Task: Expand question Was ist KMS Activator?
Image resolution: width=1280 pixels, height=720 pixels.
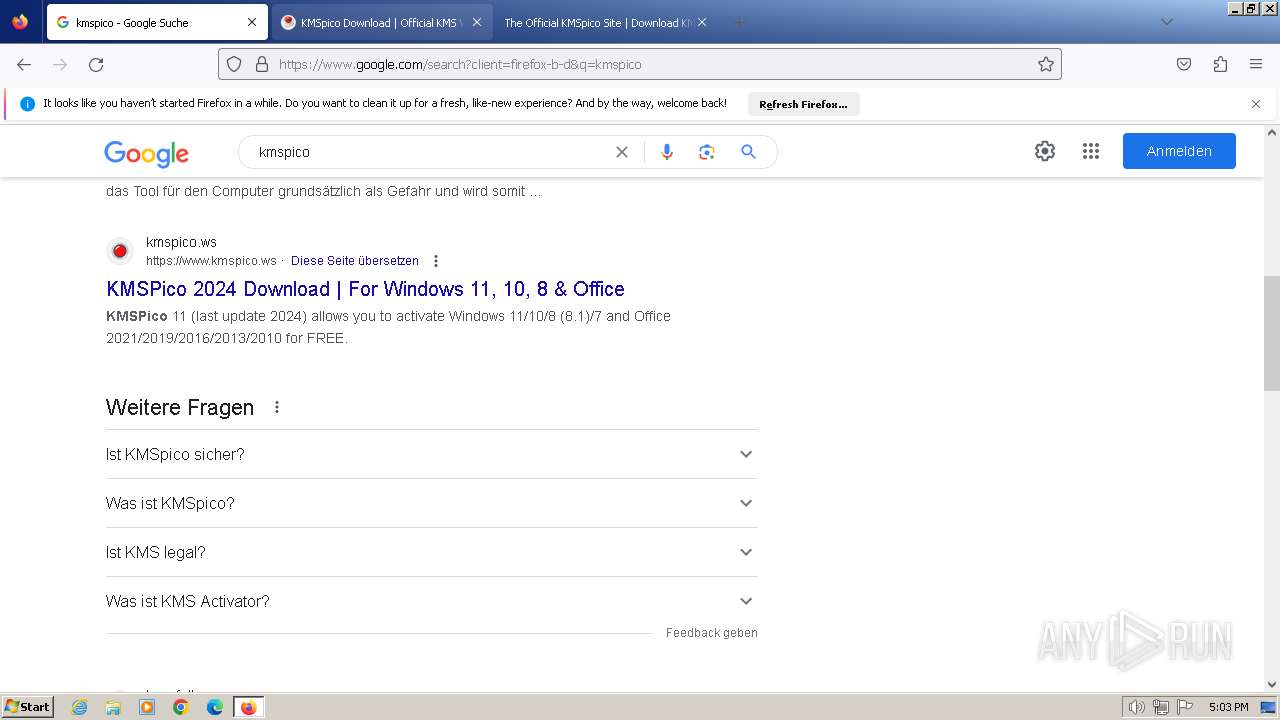Action: [431, 601]
